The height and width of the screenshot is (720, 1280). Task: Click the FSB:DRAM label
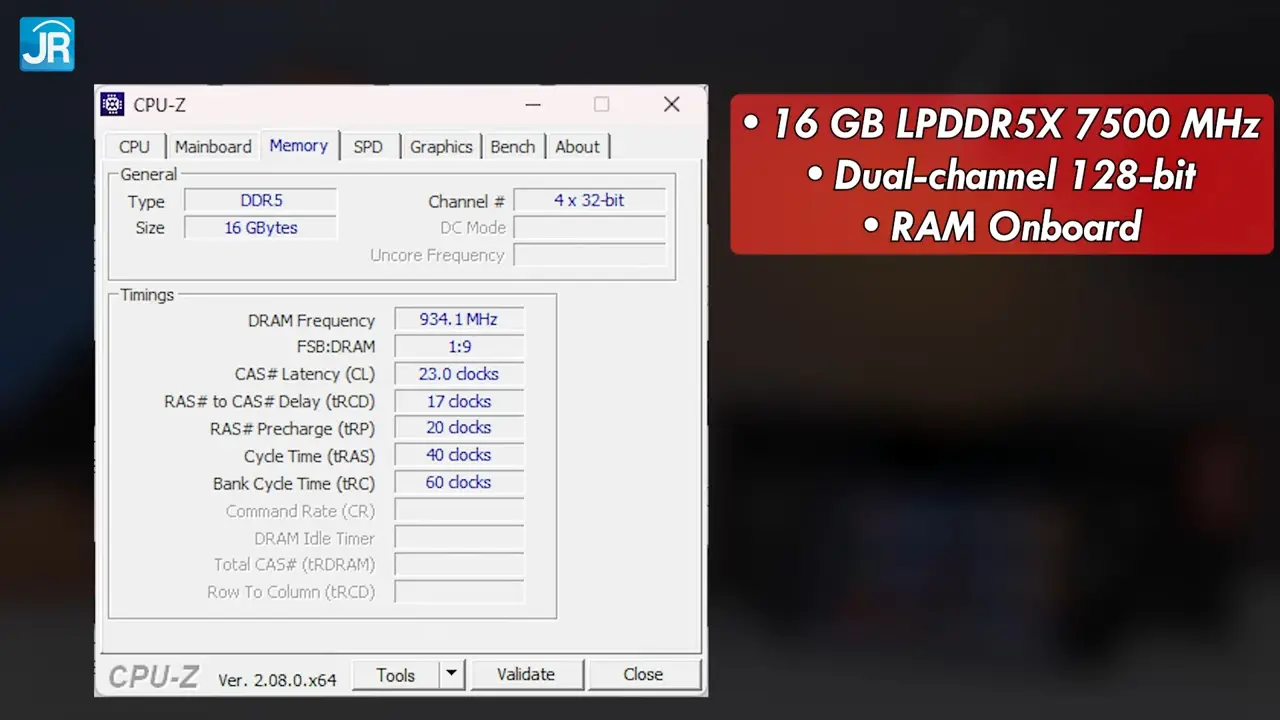click(336, 347)
